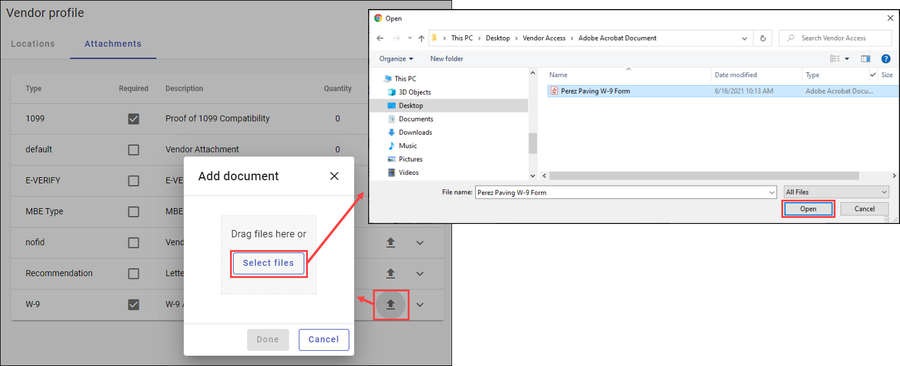
Task: Close the Add document dialog with X
Action: [x=334, y=176]
